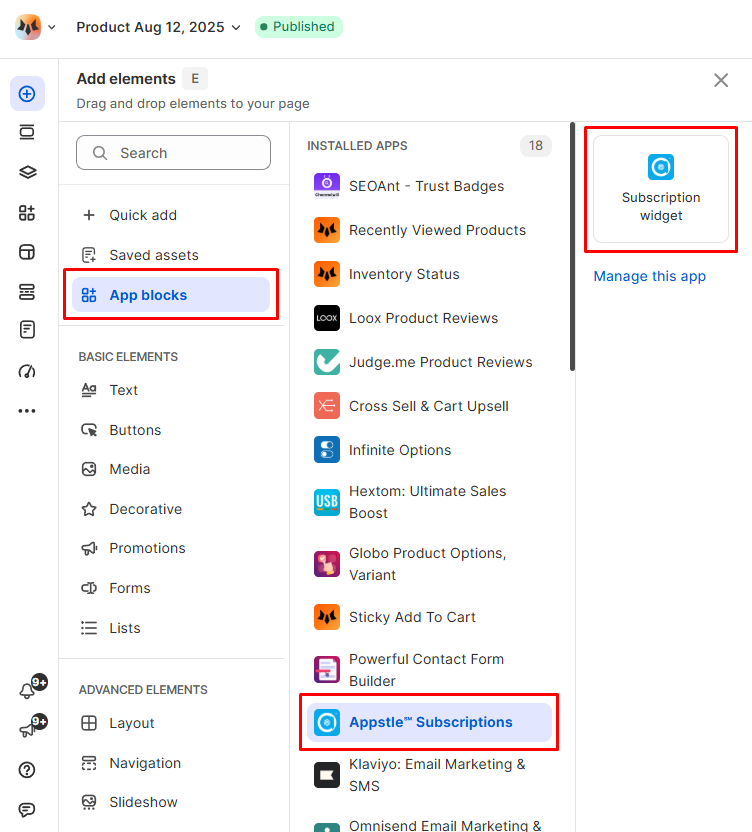Expand the logo menu chevron at top left

[51, 27]
